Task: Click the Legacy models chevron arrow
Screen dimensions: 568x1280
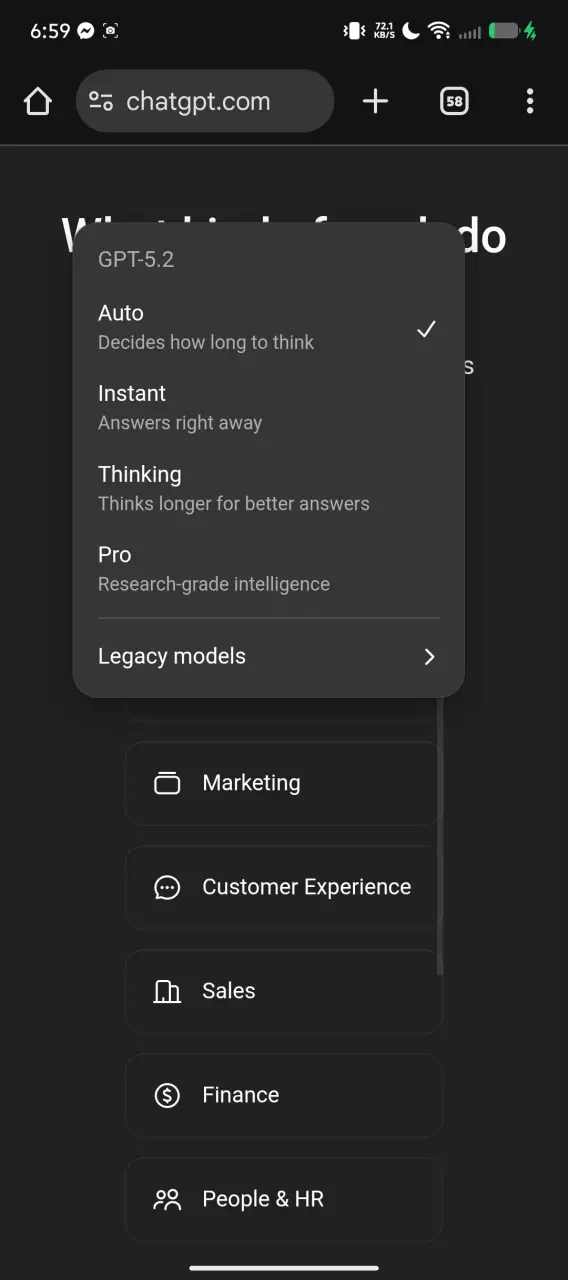Action: (429, 657)
